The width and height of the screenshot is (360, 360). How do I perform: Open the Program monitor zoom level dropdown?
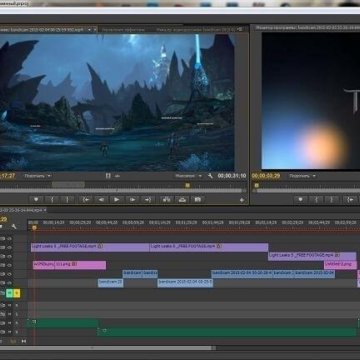pos(302,176)
